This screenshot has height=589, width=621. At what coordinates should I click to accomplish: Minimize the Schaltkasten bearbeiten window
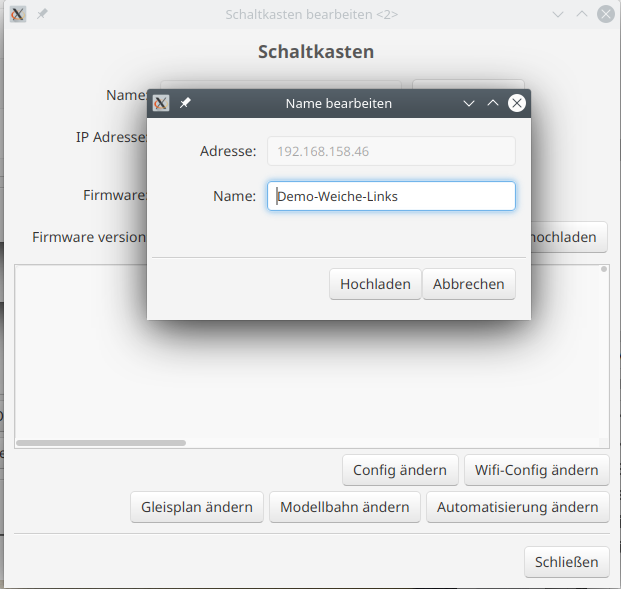(x=559, y=15)
